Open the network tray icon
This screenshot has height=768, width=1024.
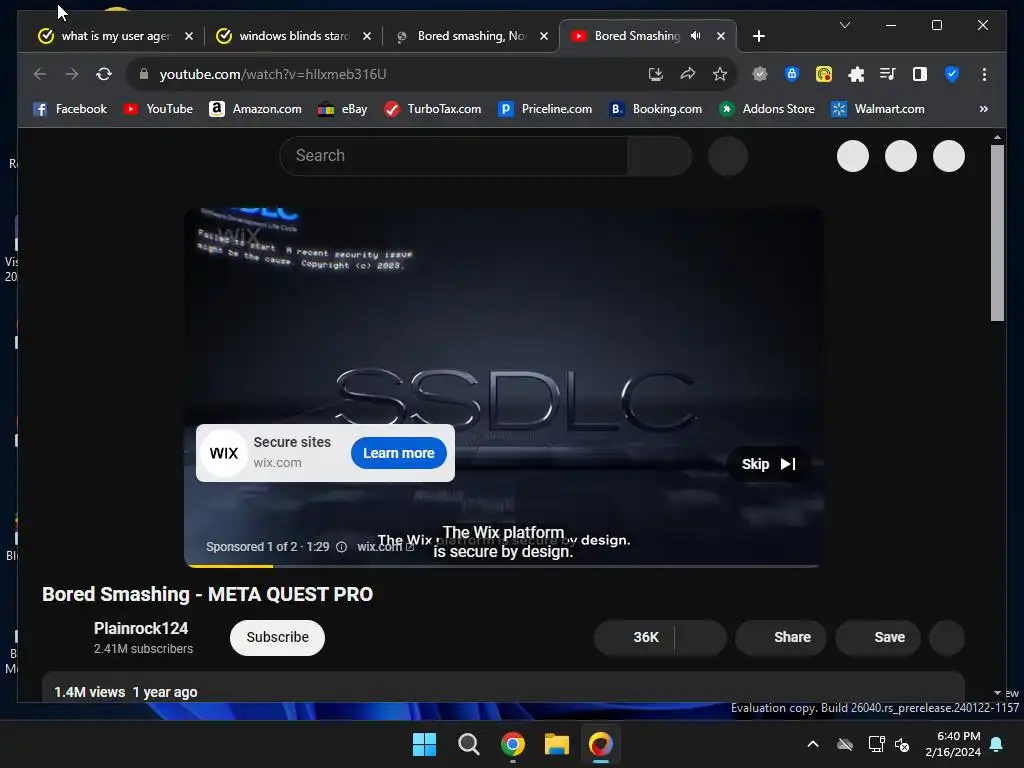[x=876, y=744]
